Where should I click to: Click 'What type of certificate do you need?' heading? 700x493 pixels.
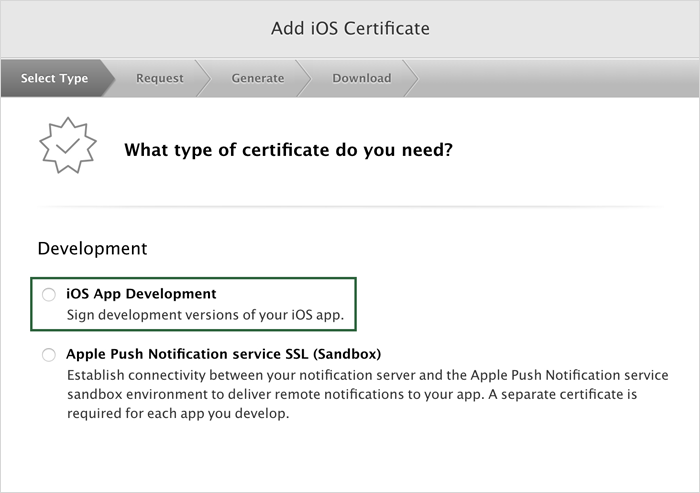coord(288,150)
